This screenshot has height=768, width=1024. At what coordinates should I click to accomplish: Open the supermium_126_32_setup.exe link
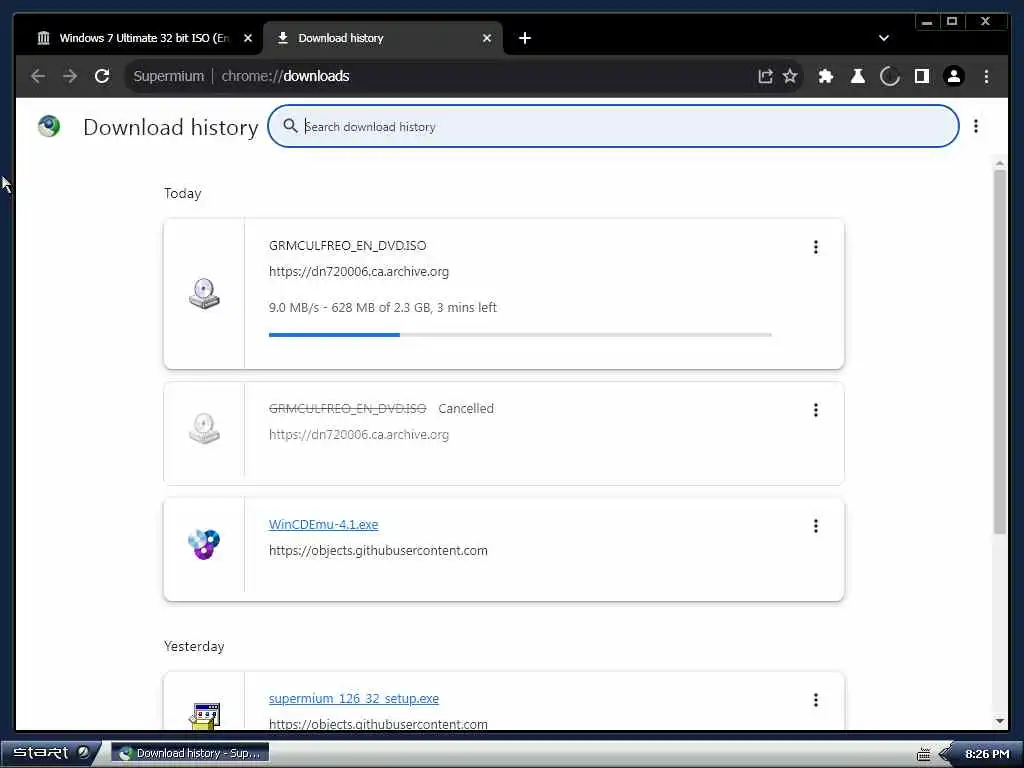(353, 698)
